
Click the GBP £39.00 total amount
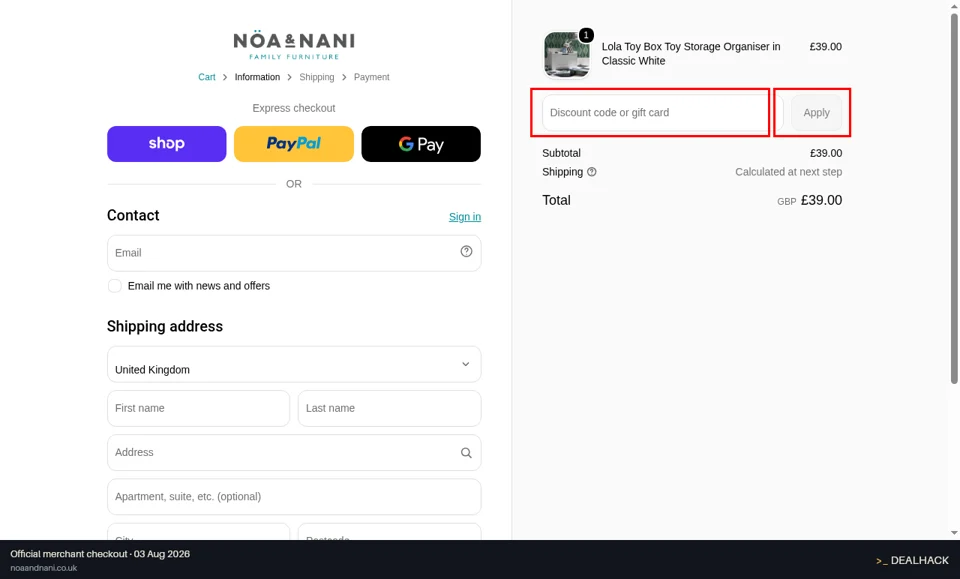tap(809, 201)
